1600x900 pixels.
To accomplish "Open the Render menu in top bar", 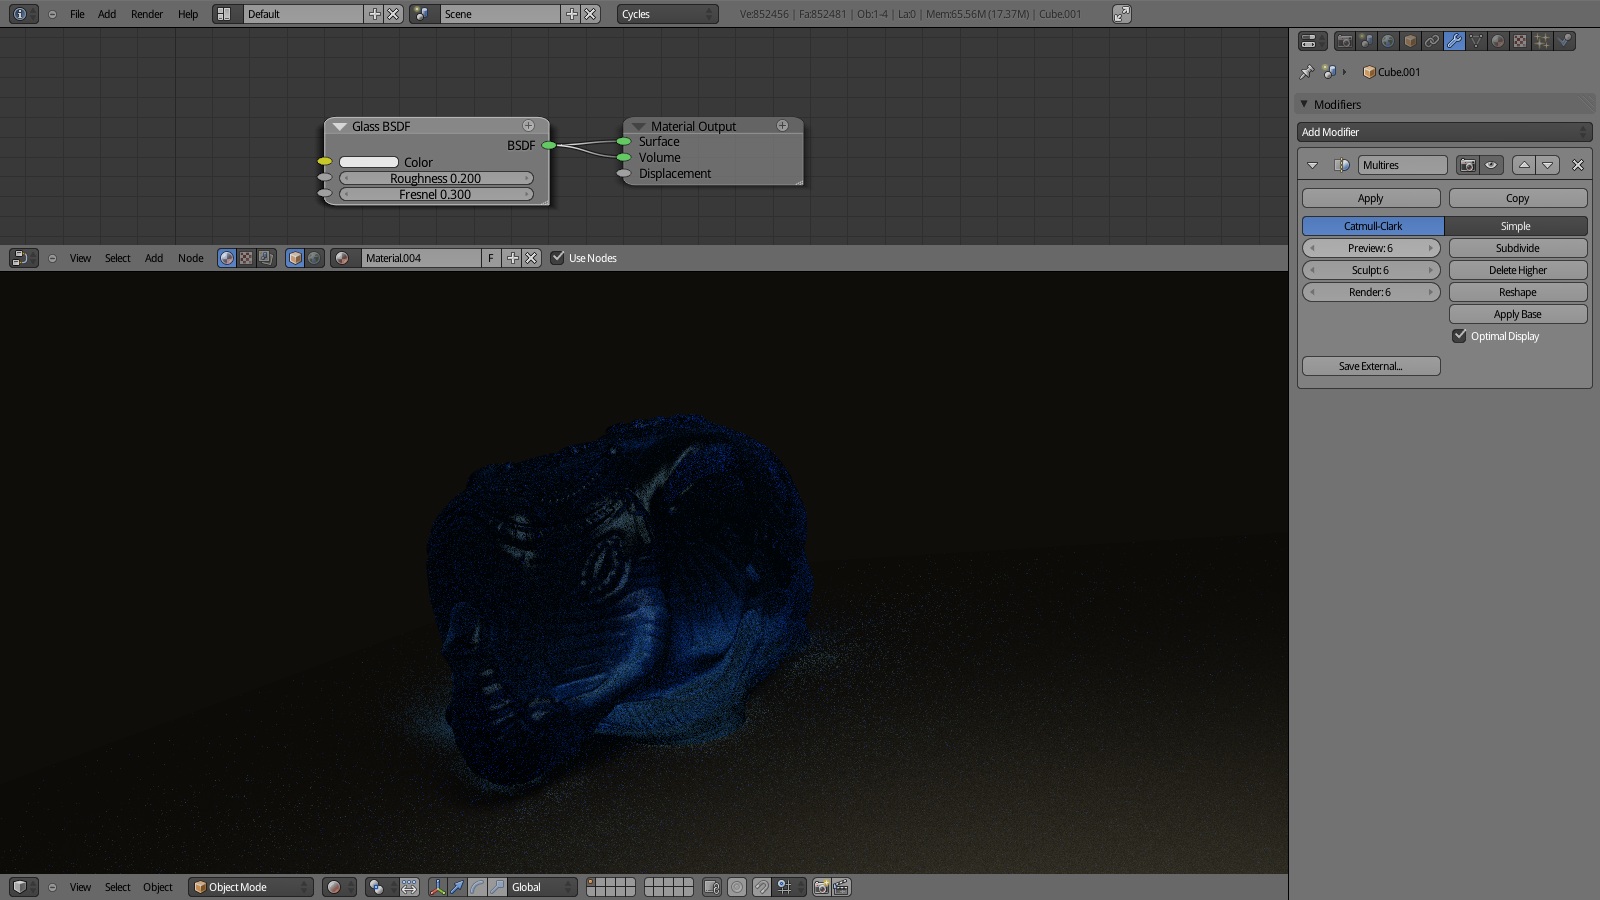I will click(146, 14).
